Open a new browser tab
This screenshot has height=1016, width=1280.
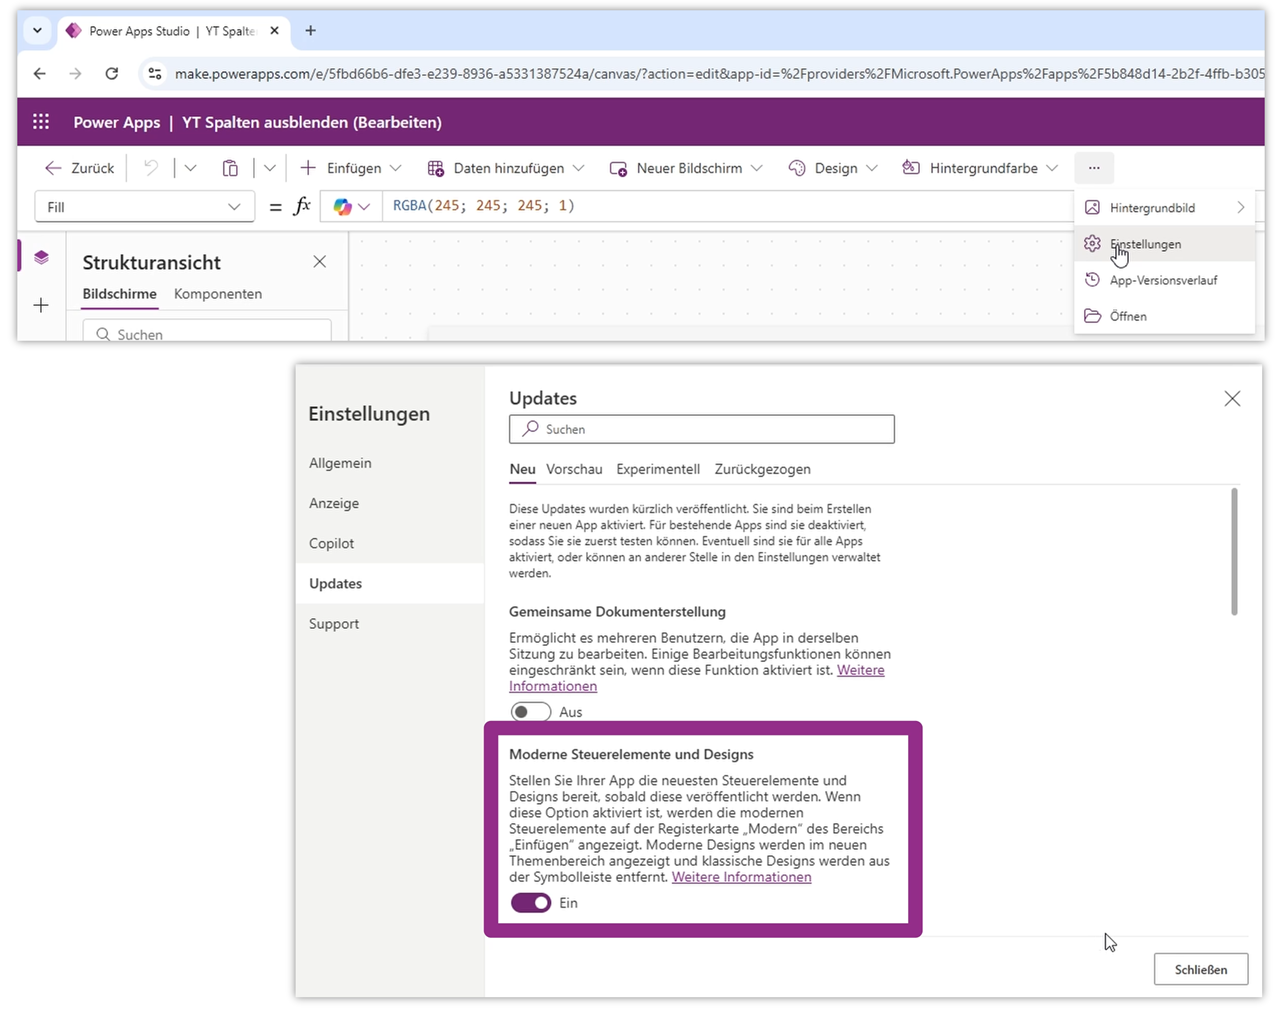[x=310, y=31]
